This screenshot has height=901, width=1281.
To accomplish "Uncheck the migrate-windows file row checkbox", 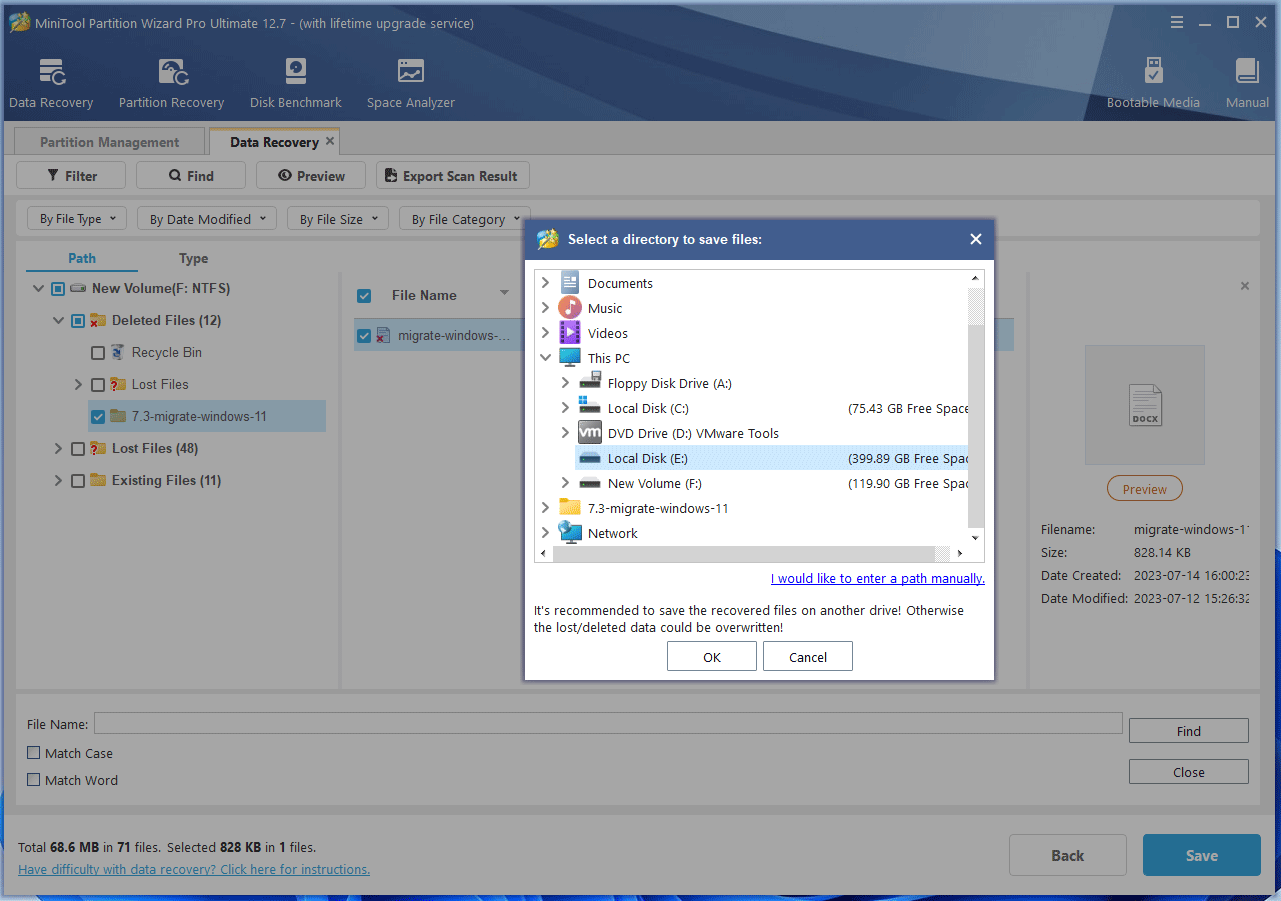I will point(364,336).
